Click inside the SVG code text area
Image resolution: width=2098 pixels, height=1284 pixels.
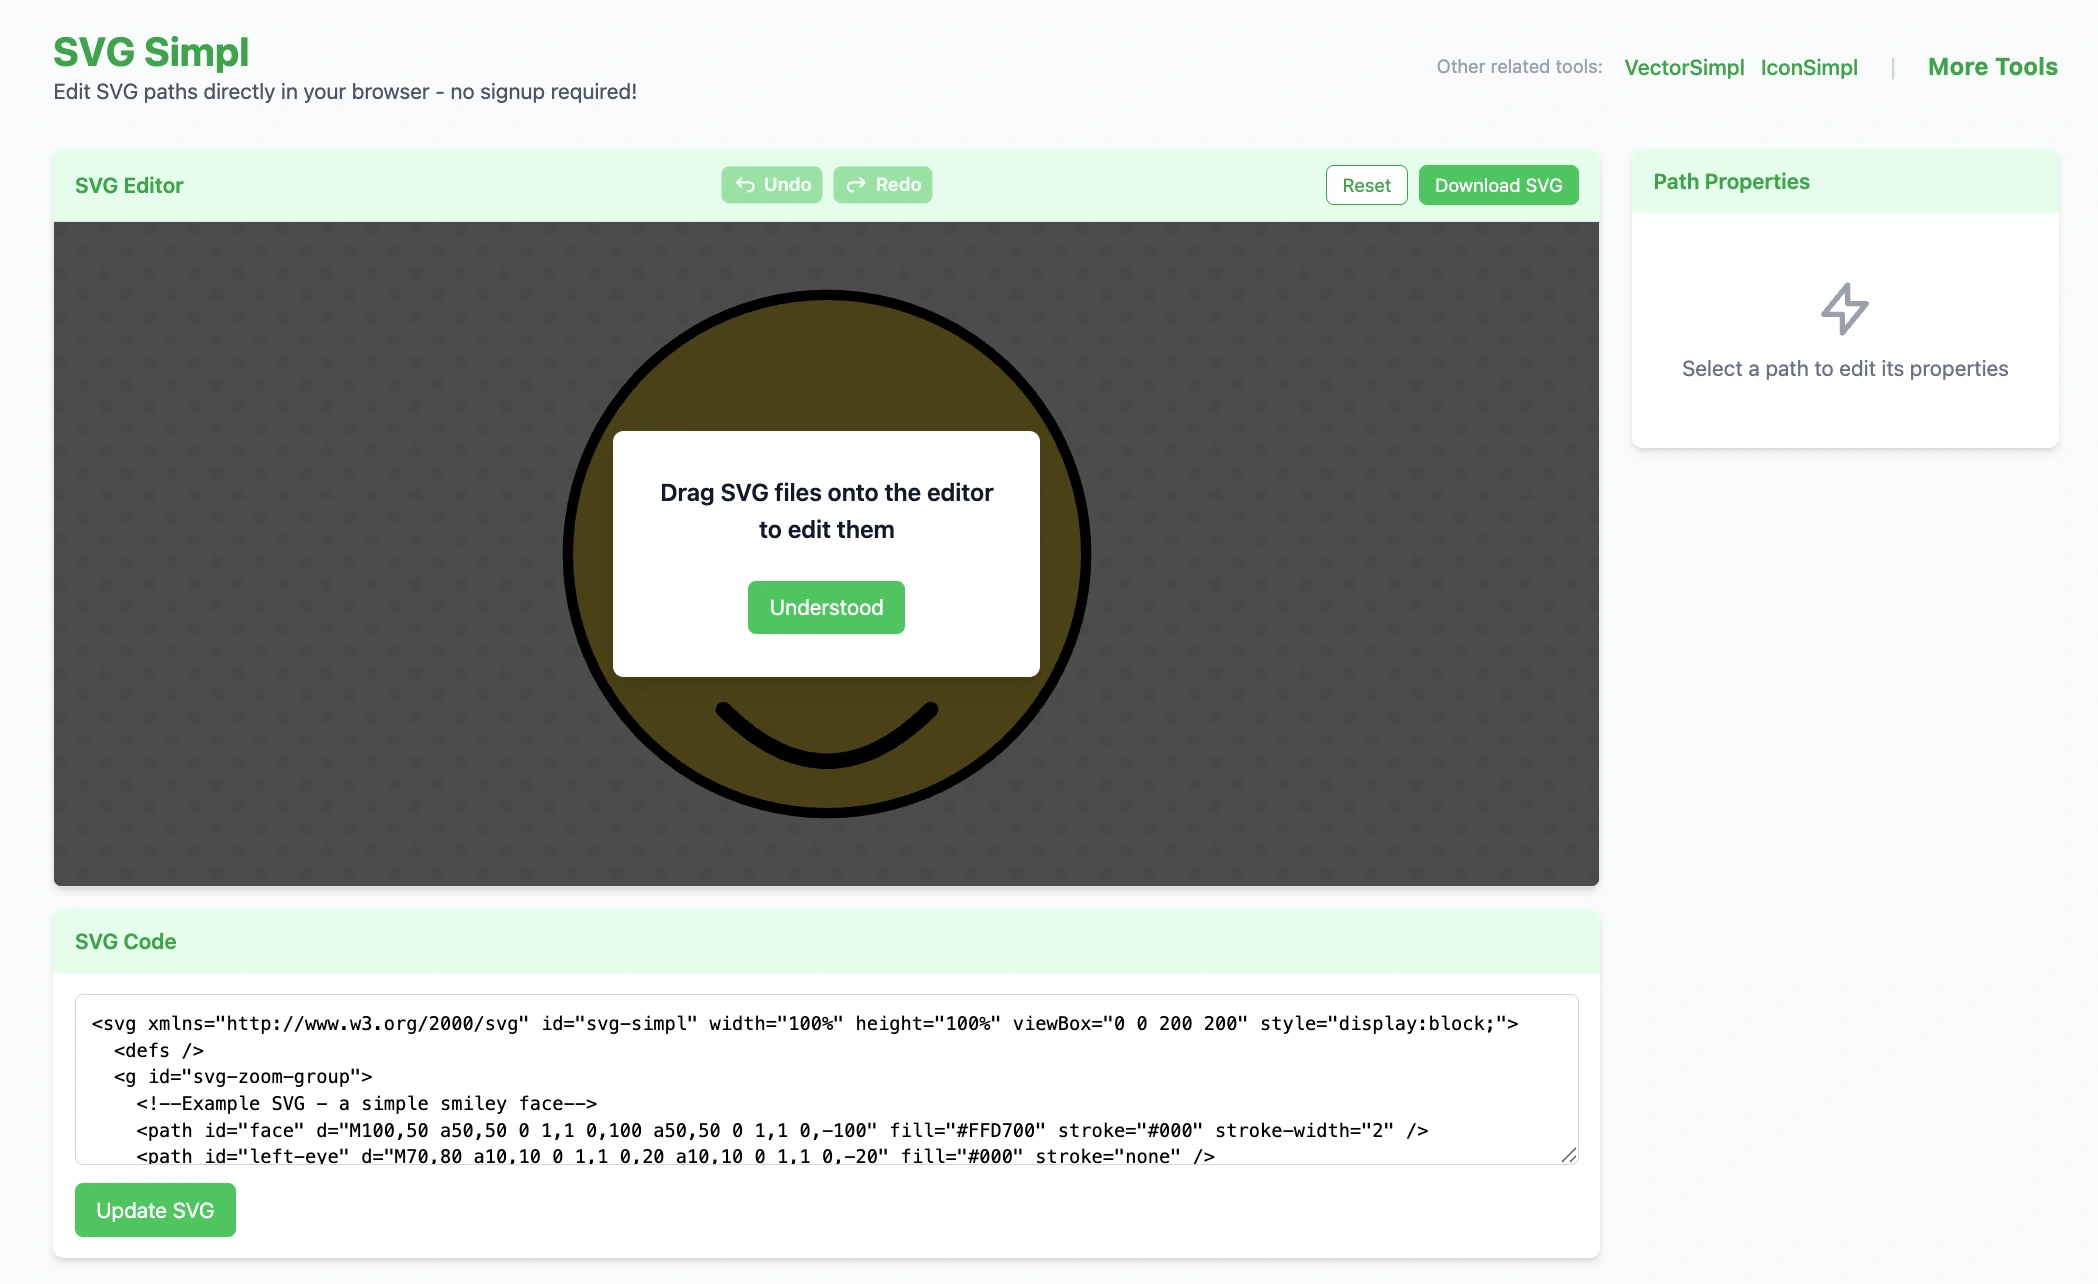pyautogui.click(x=826, y=1078)
